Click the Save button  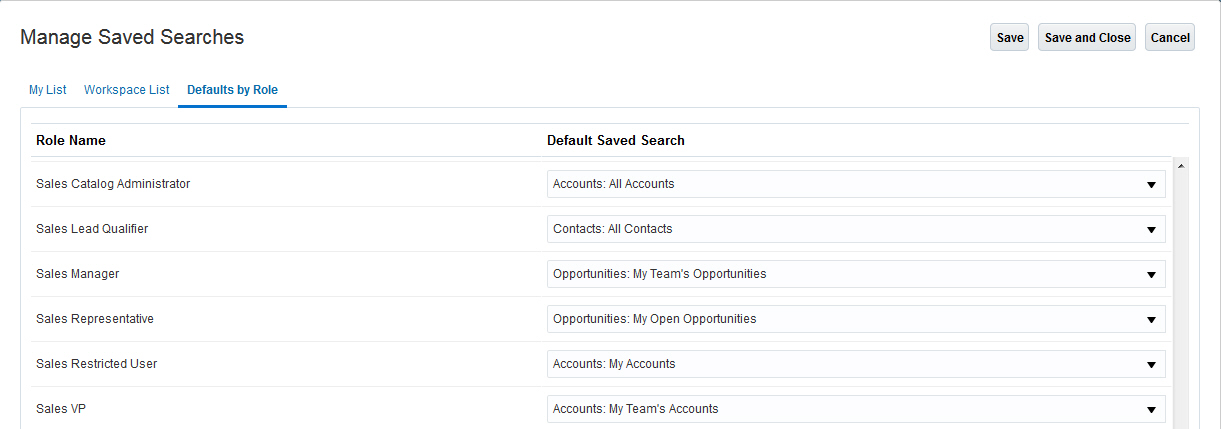click(1009, 38)
